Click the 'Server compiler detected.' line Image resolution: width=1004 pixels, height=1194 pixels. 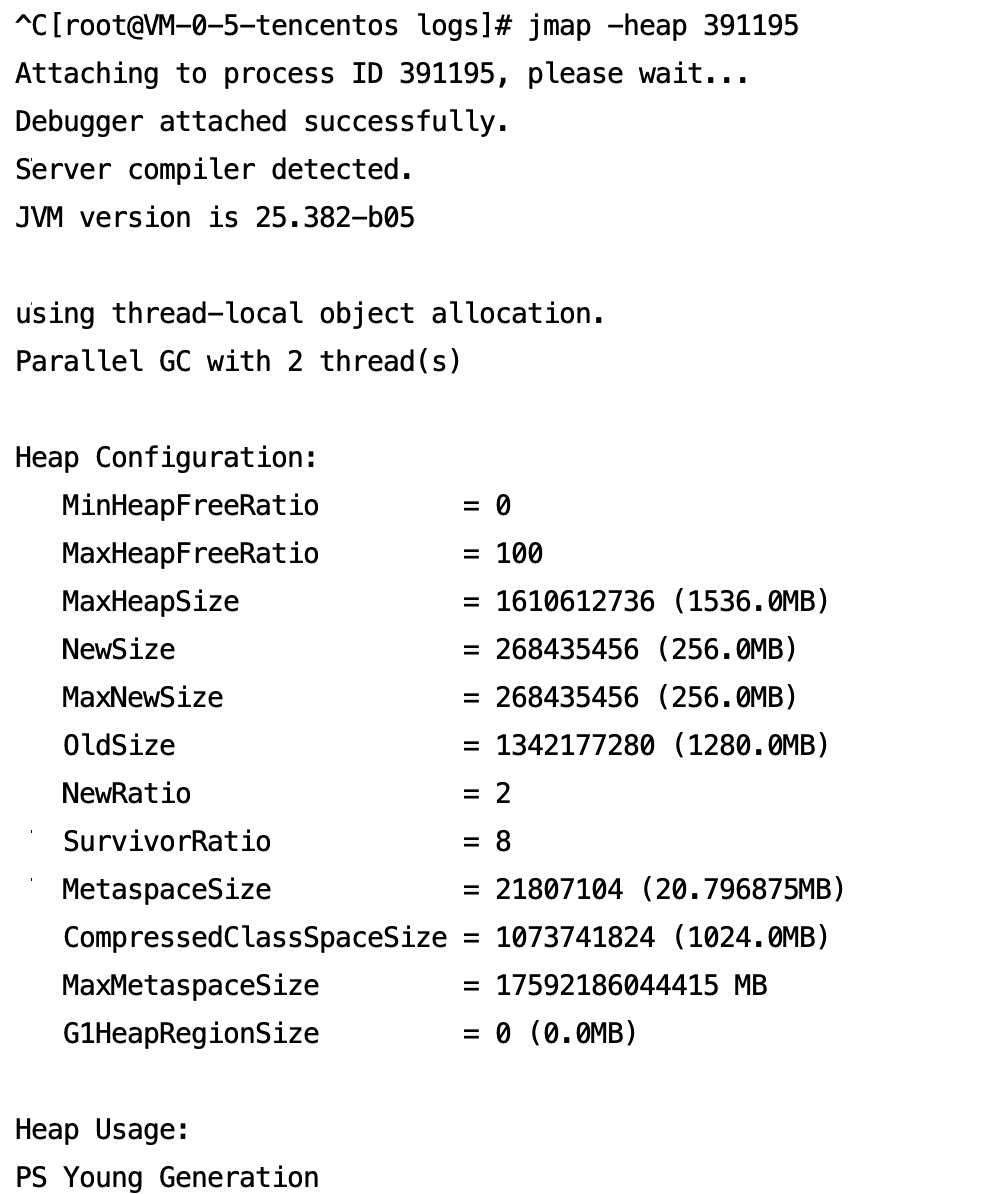pos(214,170)
